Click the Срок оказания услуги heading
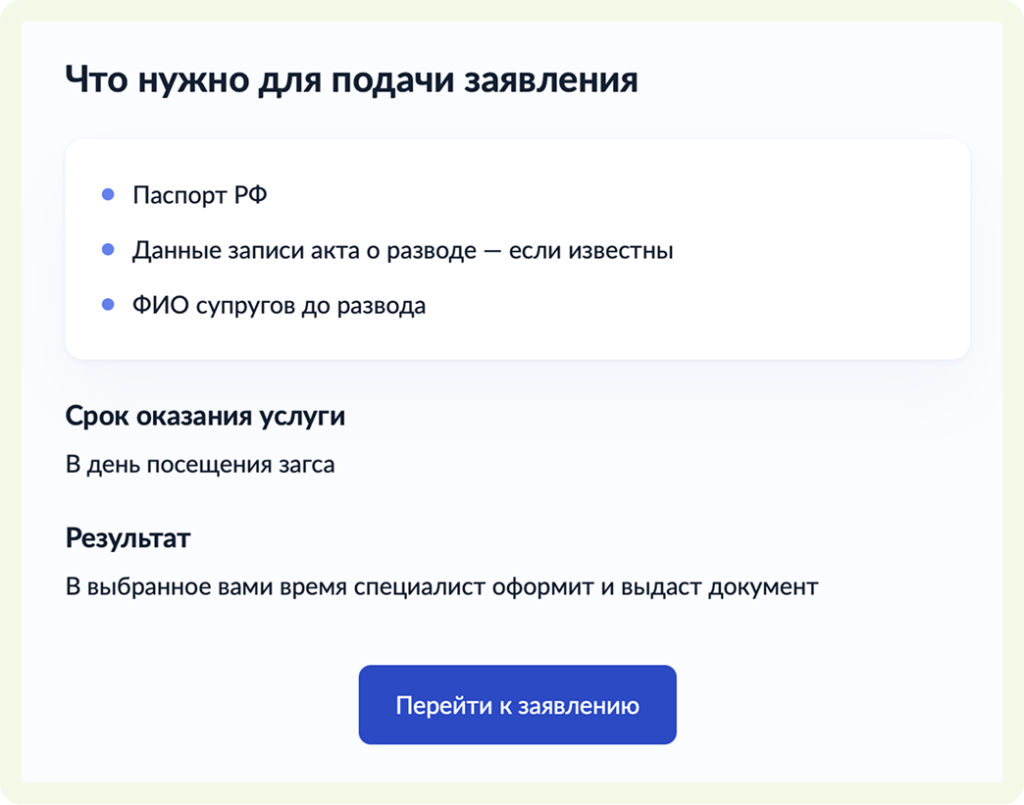Screen dimensions: 1024x805 [205, 416]
